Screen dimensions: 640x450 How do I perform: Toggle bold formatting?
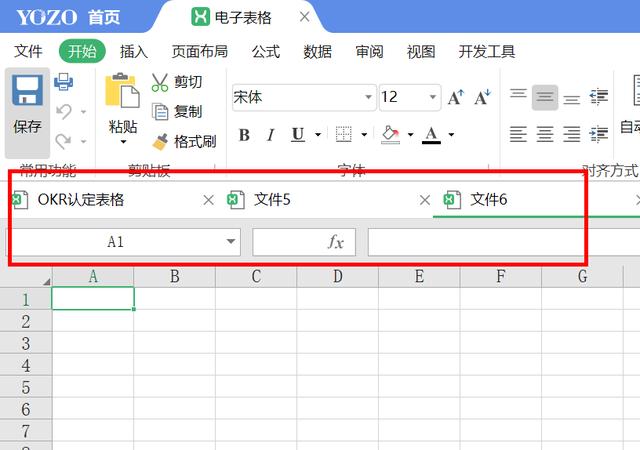point(244,134)
